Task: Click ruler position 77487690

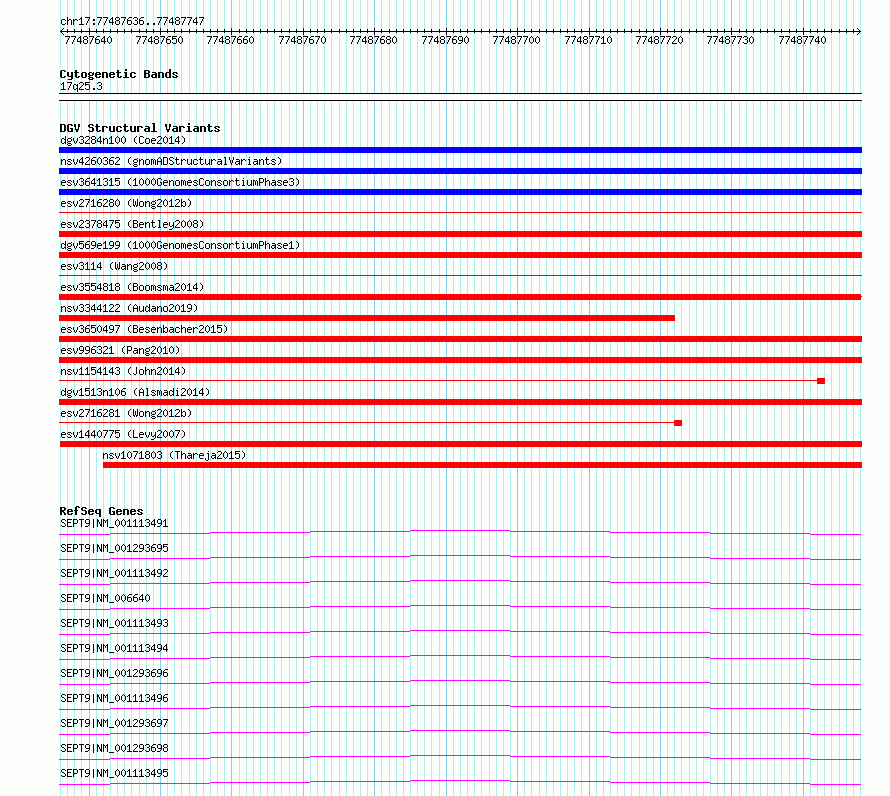Action: pos(446,40)
